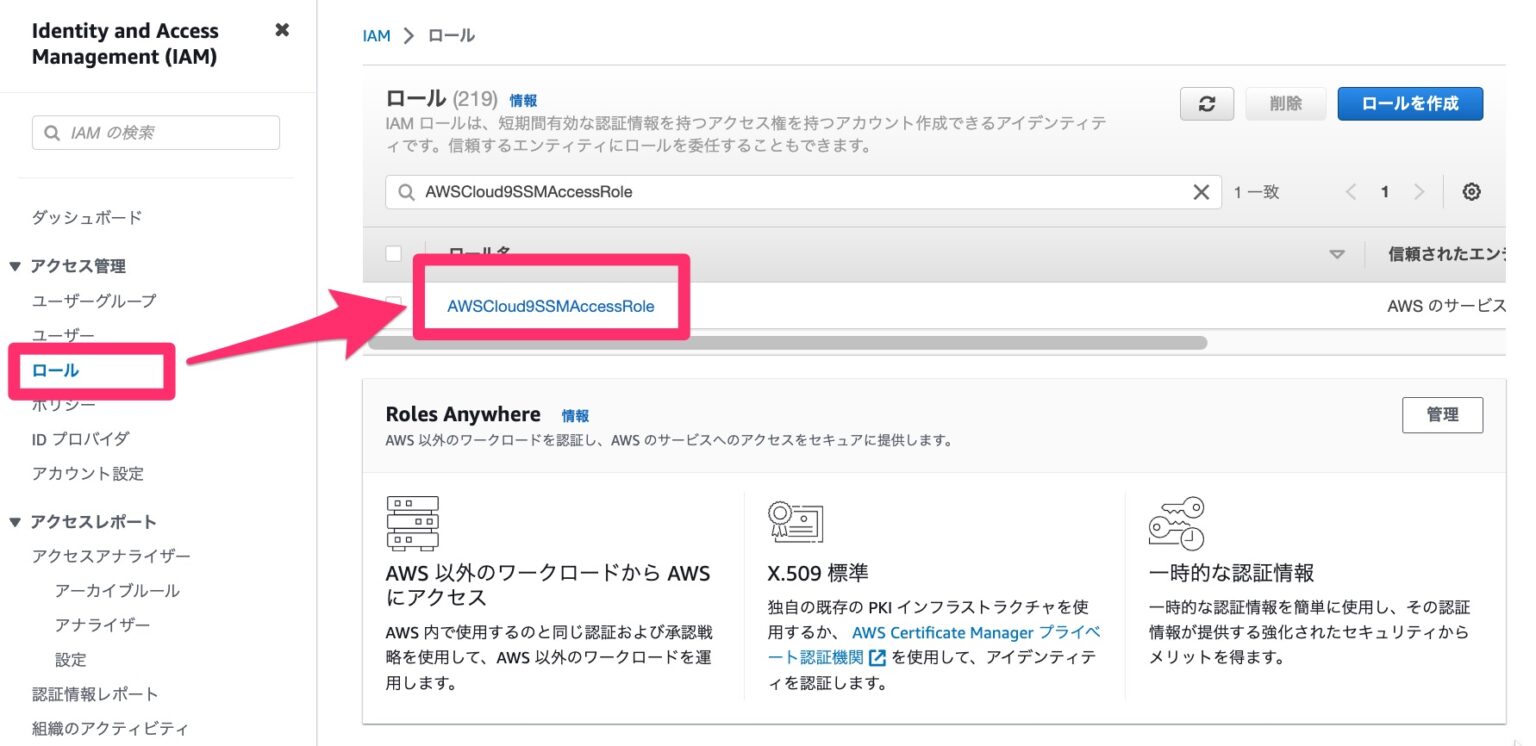Click the 管理 button
The image size is (1536, 746).
[x=1442, y=415]
